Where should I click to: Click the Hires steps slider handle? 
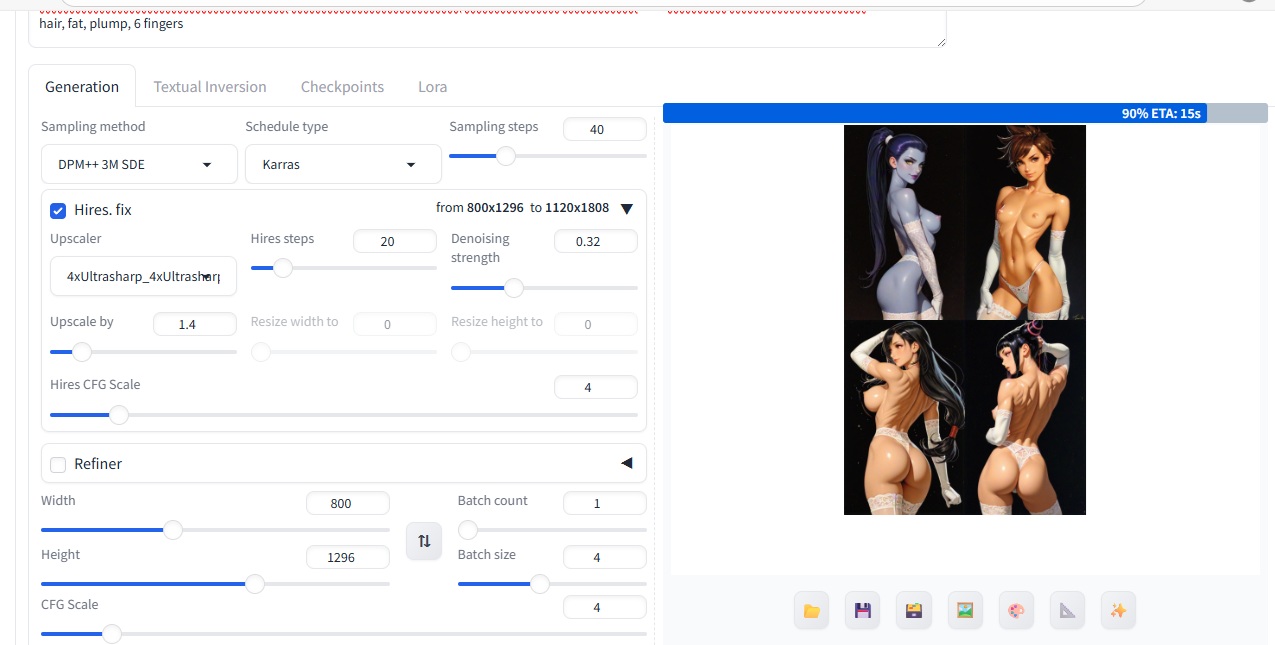click(283, 268)
